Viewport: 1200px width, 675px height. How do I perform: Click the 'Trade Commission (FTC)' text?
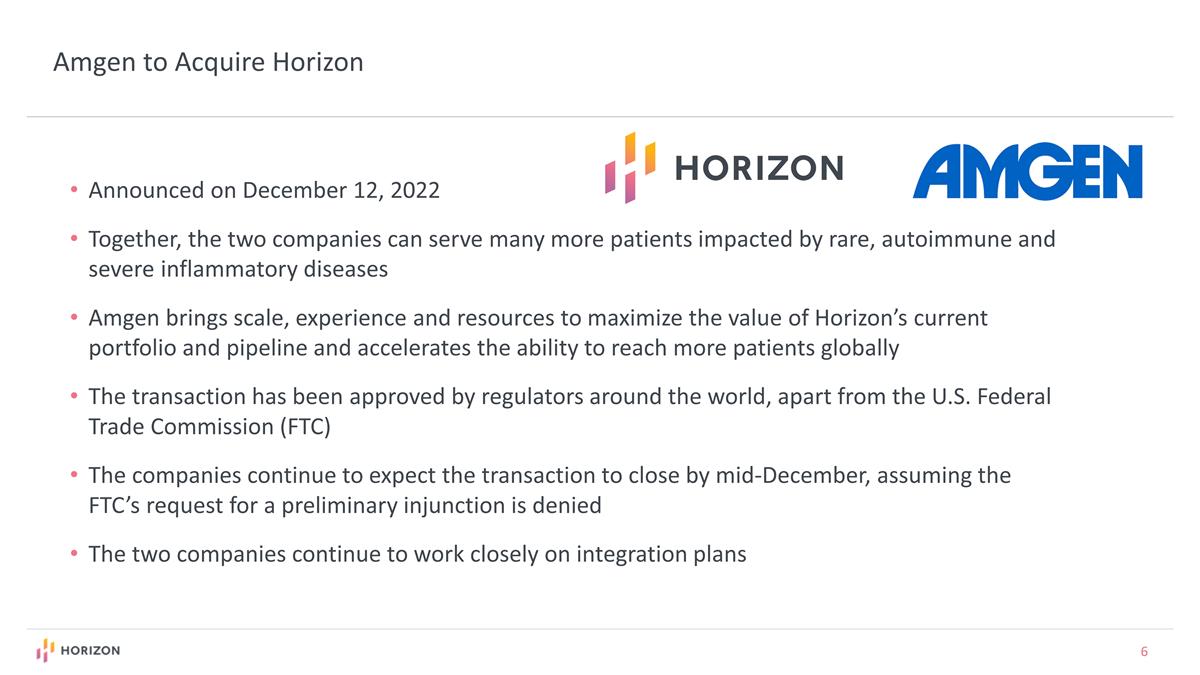[209, 427]
